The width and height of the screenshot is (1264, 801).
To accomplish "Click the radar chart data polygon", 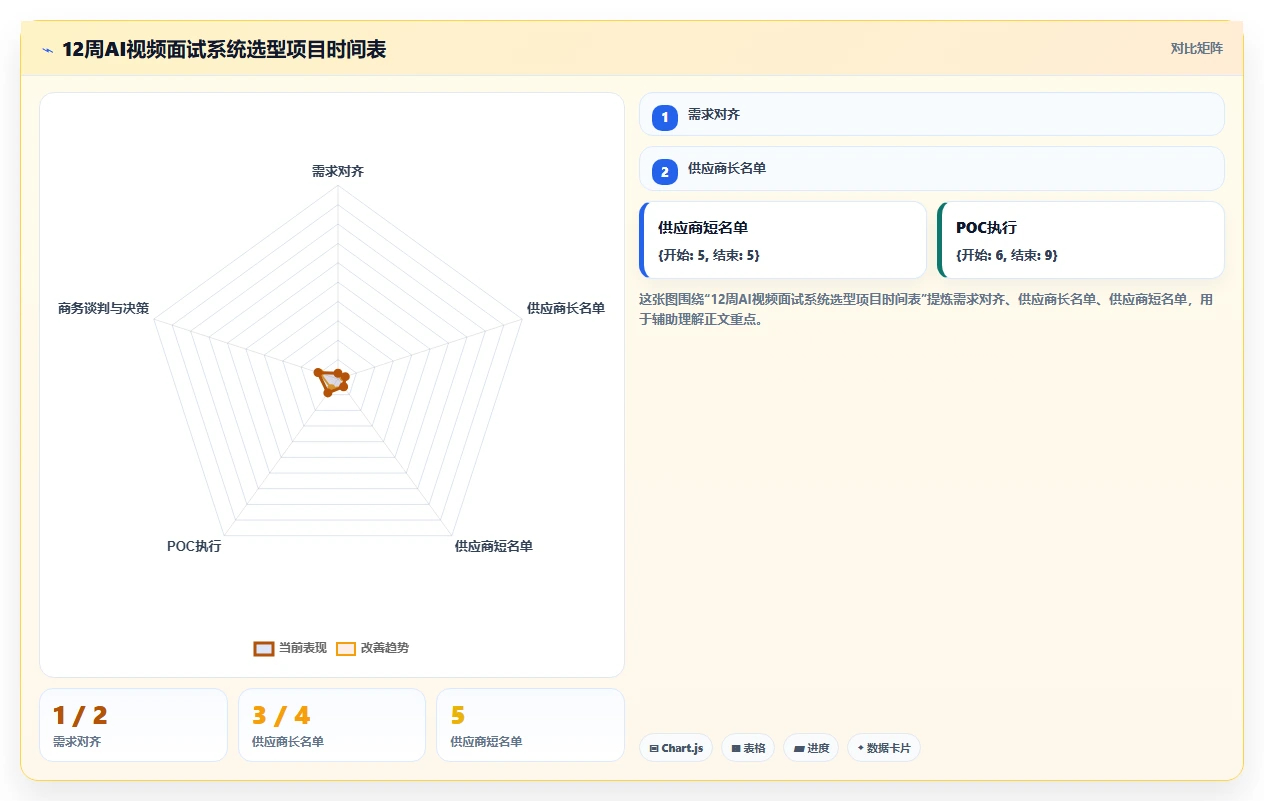I will (x=331, y=381).
